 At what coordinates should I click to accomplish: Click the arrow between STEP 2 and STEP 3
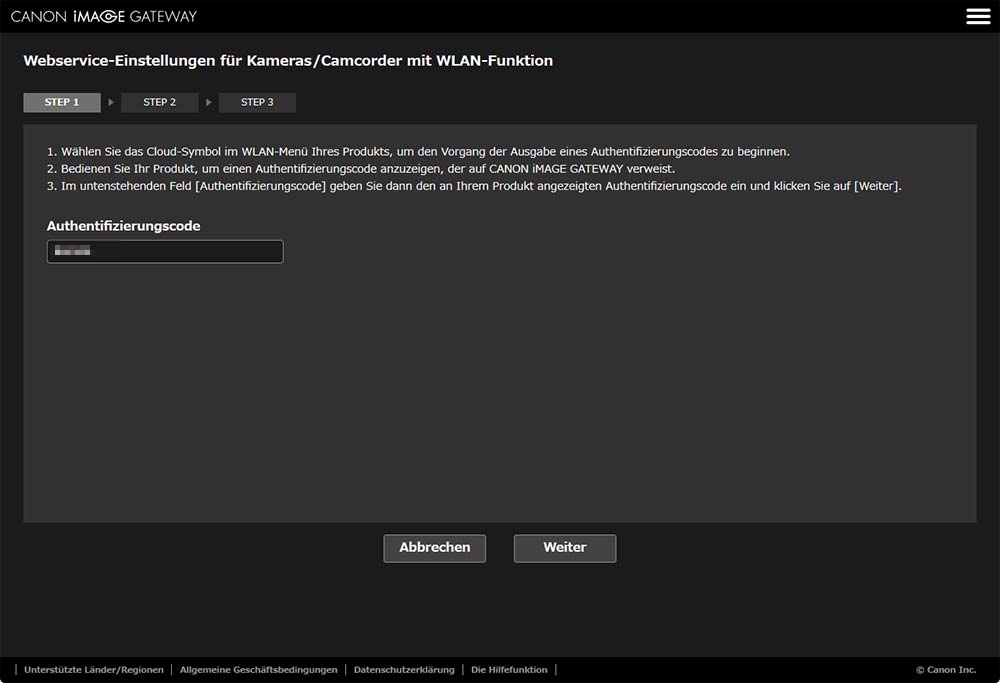(x=209, y=103)
